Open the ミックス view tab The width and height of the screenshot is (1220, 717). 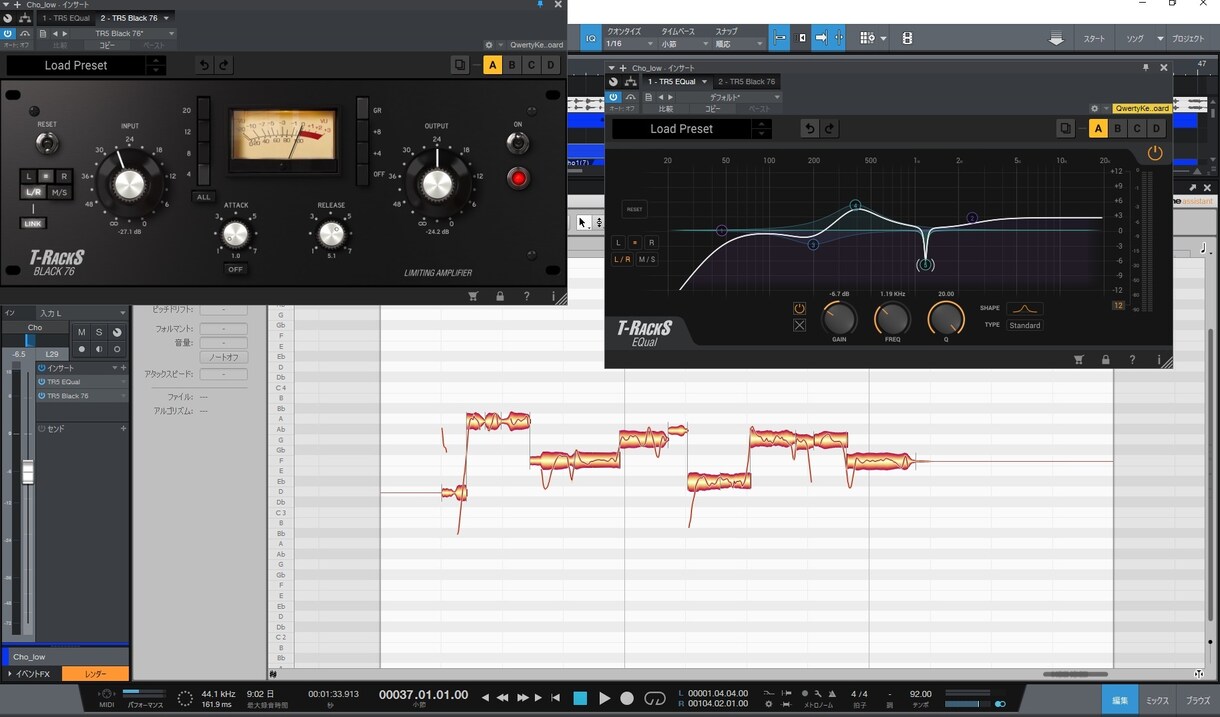point(1157,700)
